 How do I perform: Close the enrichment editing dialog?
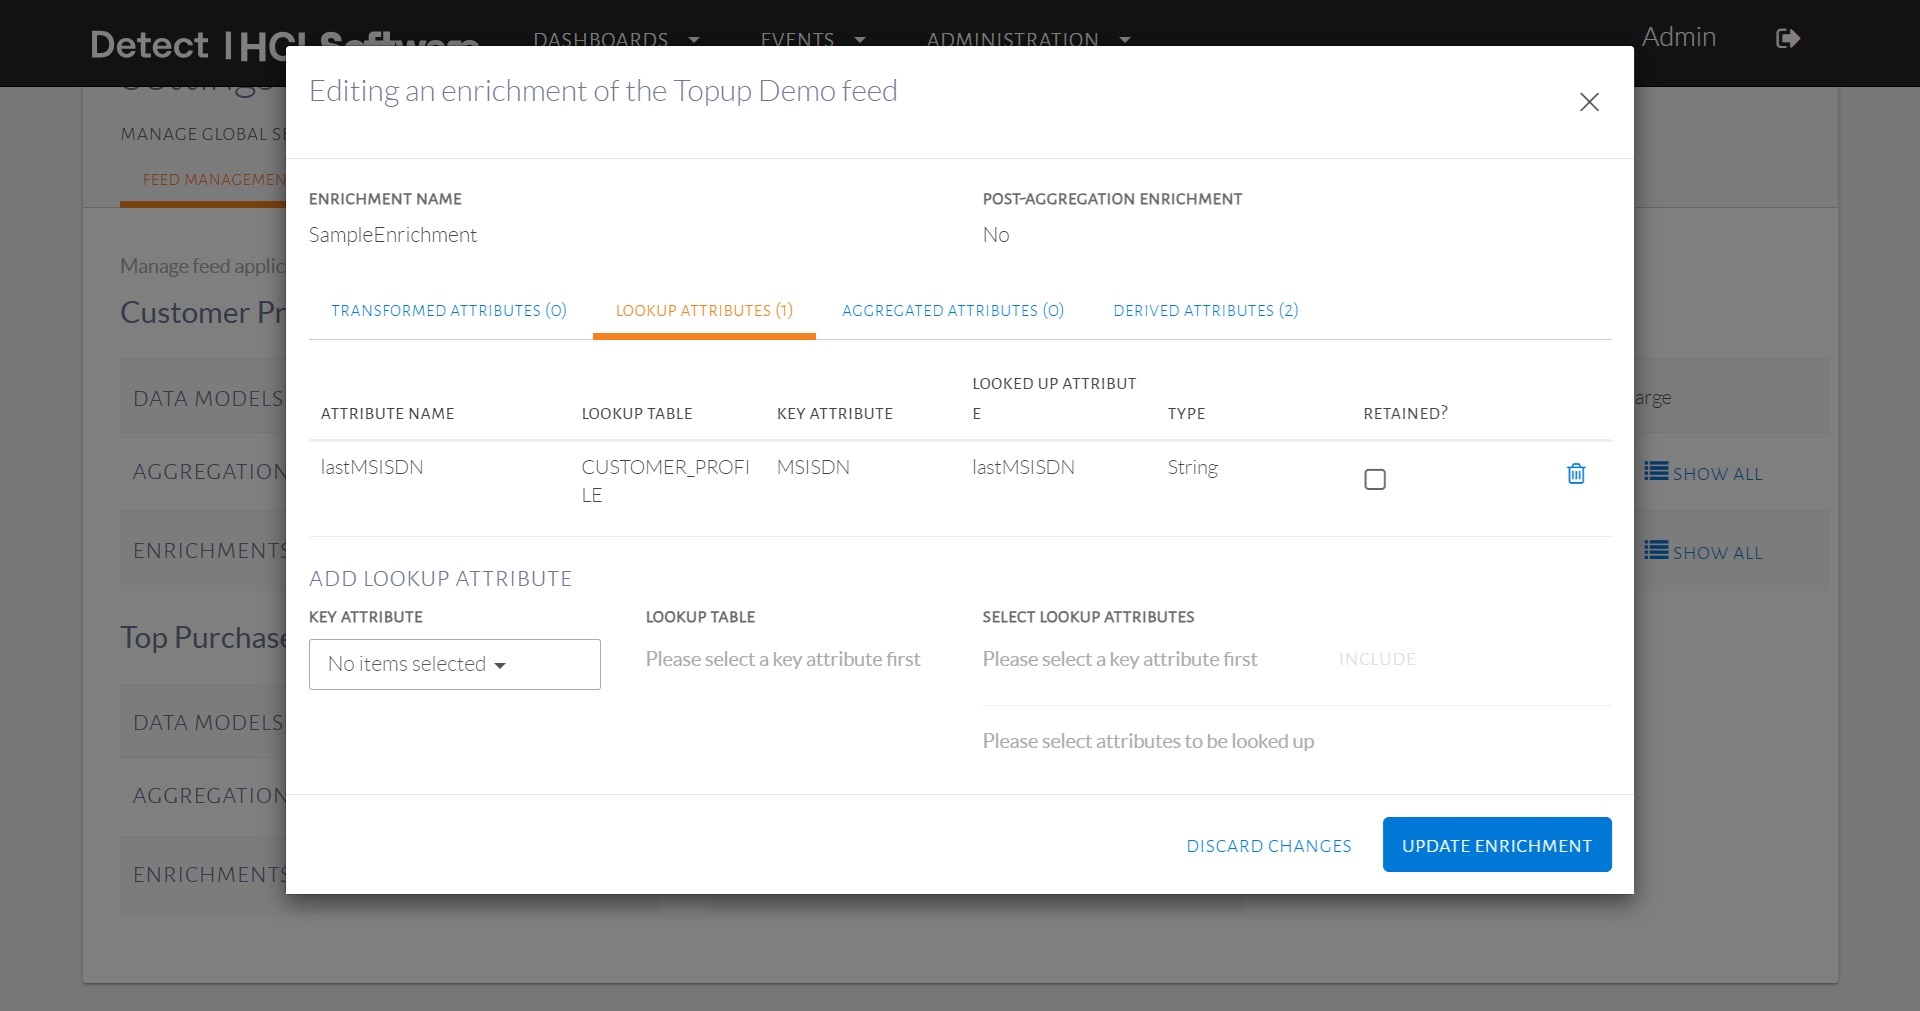(1588, 102)
